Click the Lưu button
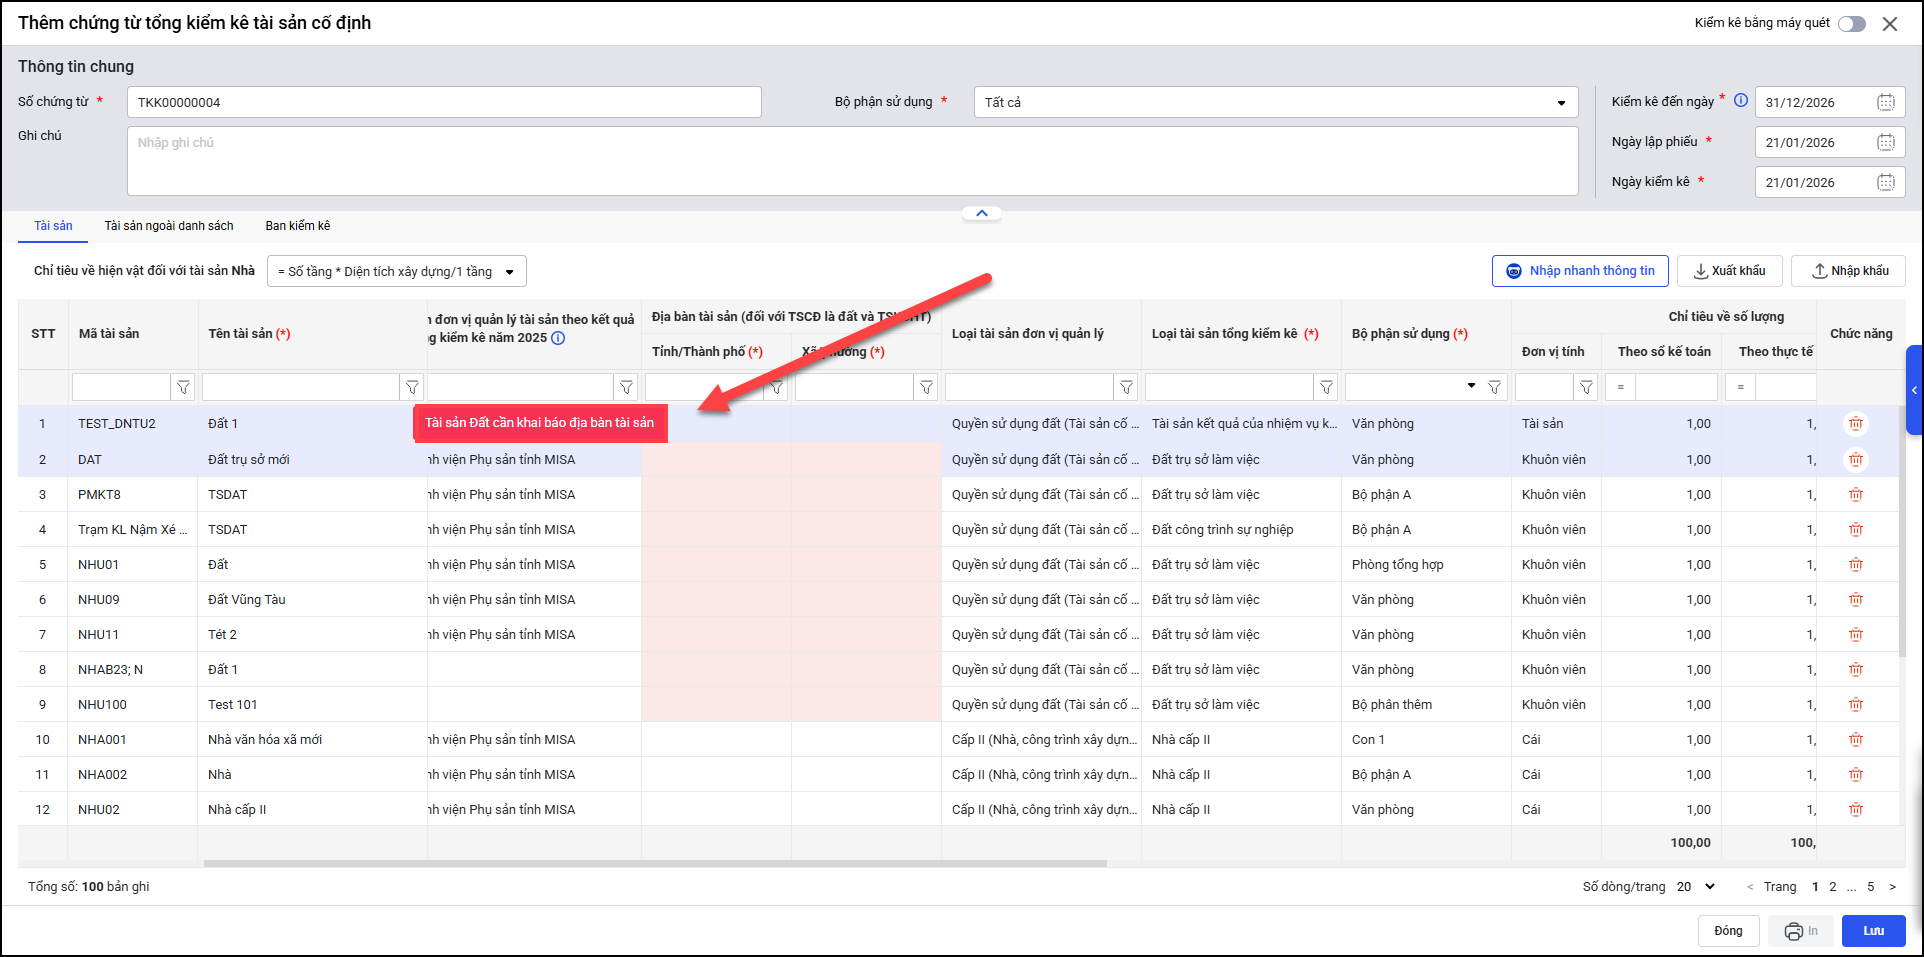The image size is (1924, 957). point(1873,931)
